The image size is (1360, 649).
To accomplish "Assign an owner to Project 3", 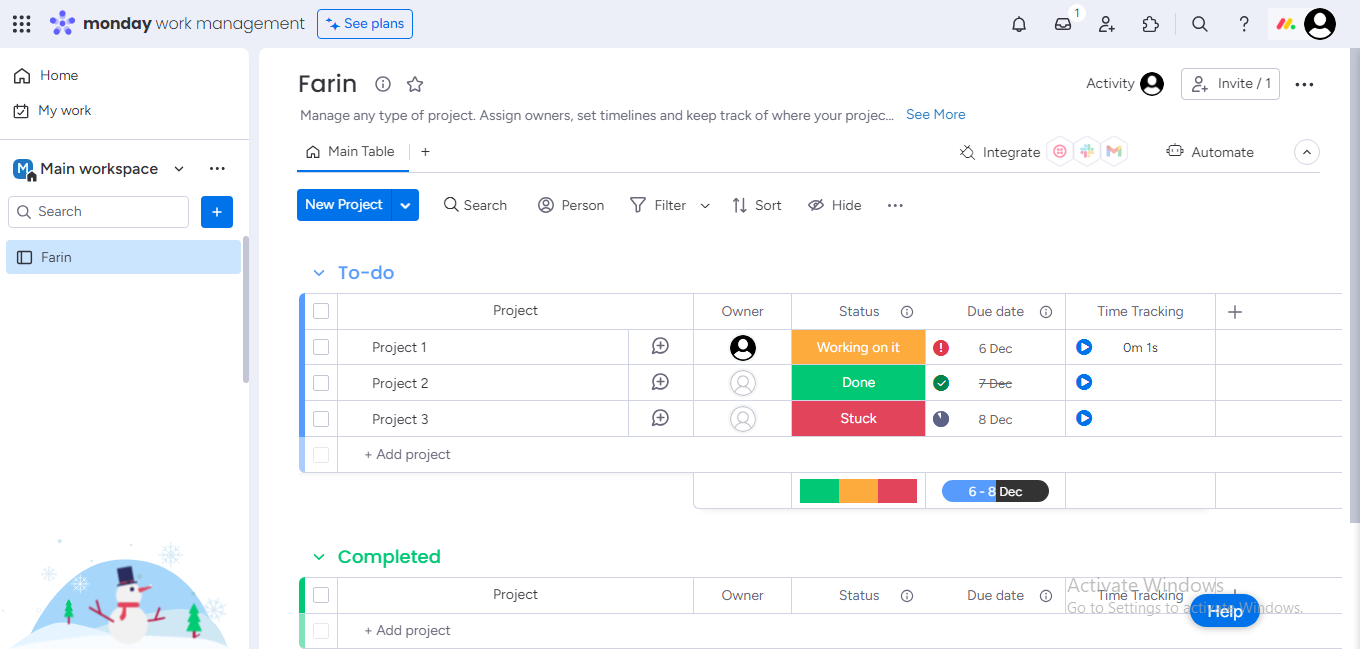I will pos(743,419).
